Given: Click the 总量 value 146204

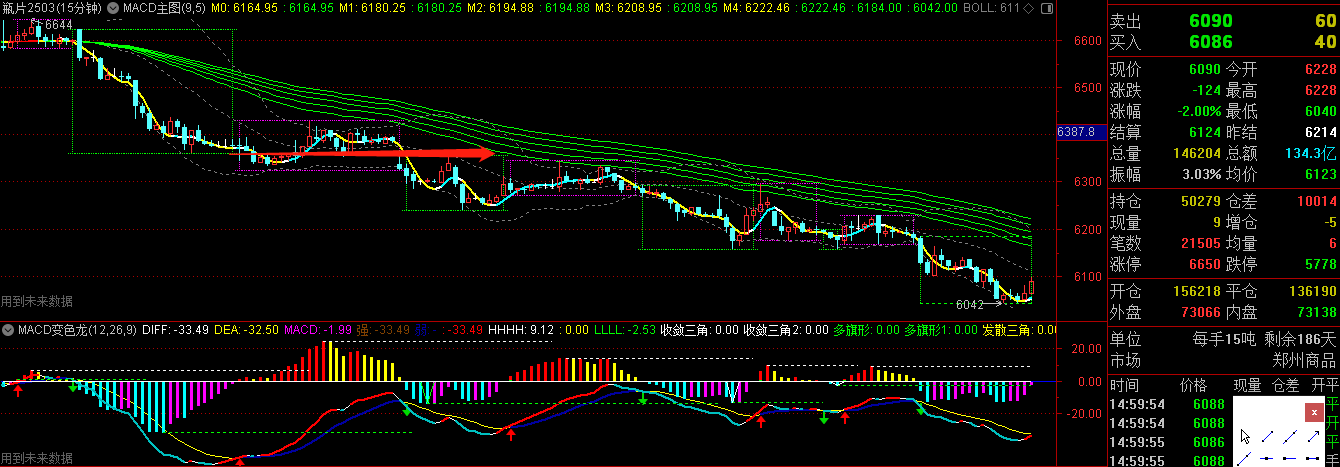Looking at the screenshot, I should [x=1198, y=153].
